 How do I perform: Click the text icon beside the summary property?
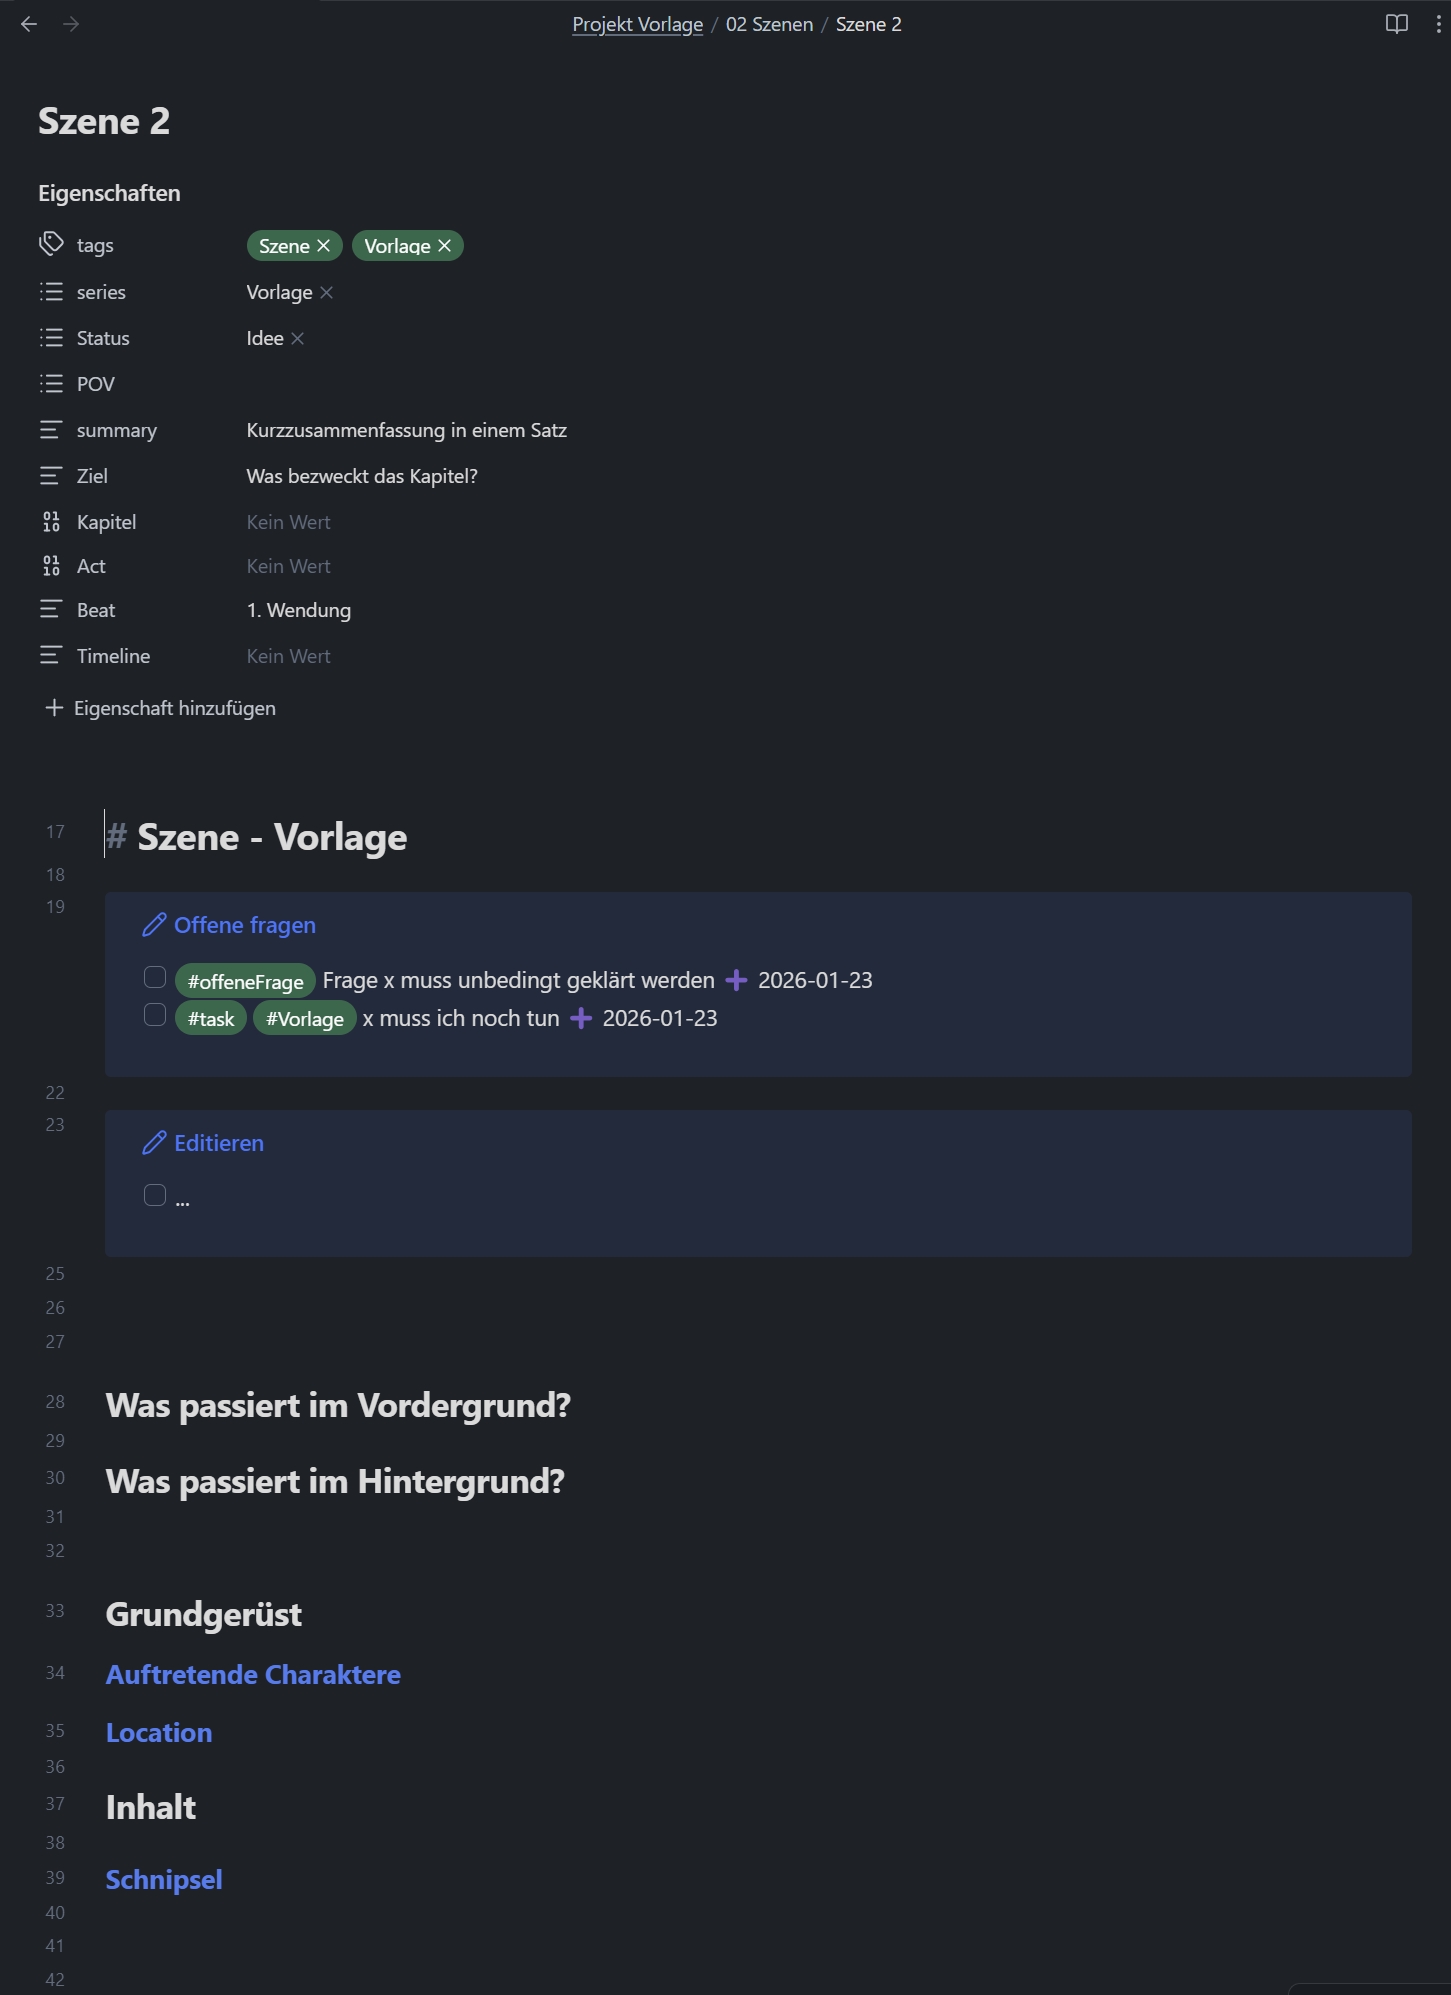pyautogui.click(x=51, y=429)
